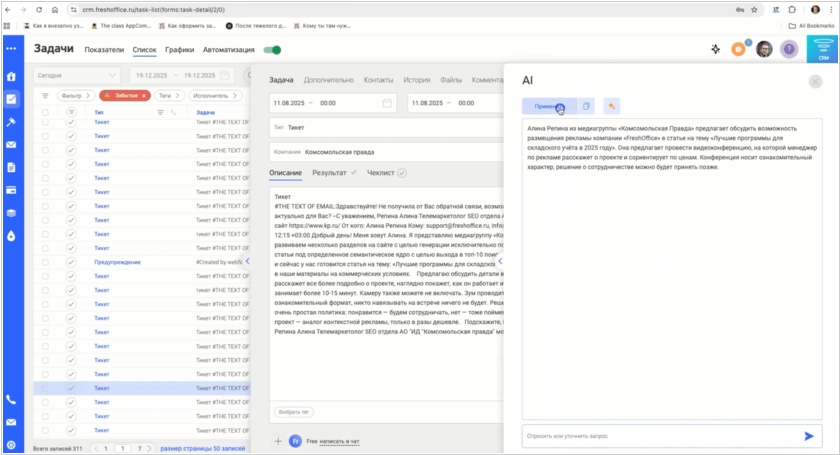
Task: Click the 'написать в чат' link
Action: coord(339,440)
